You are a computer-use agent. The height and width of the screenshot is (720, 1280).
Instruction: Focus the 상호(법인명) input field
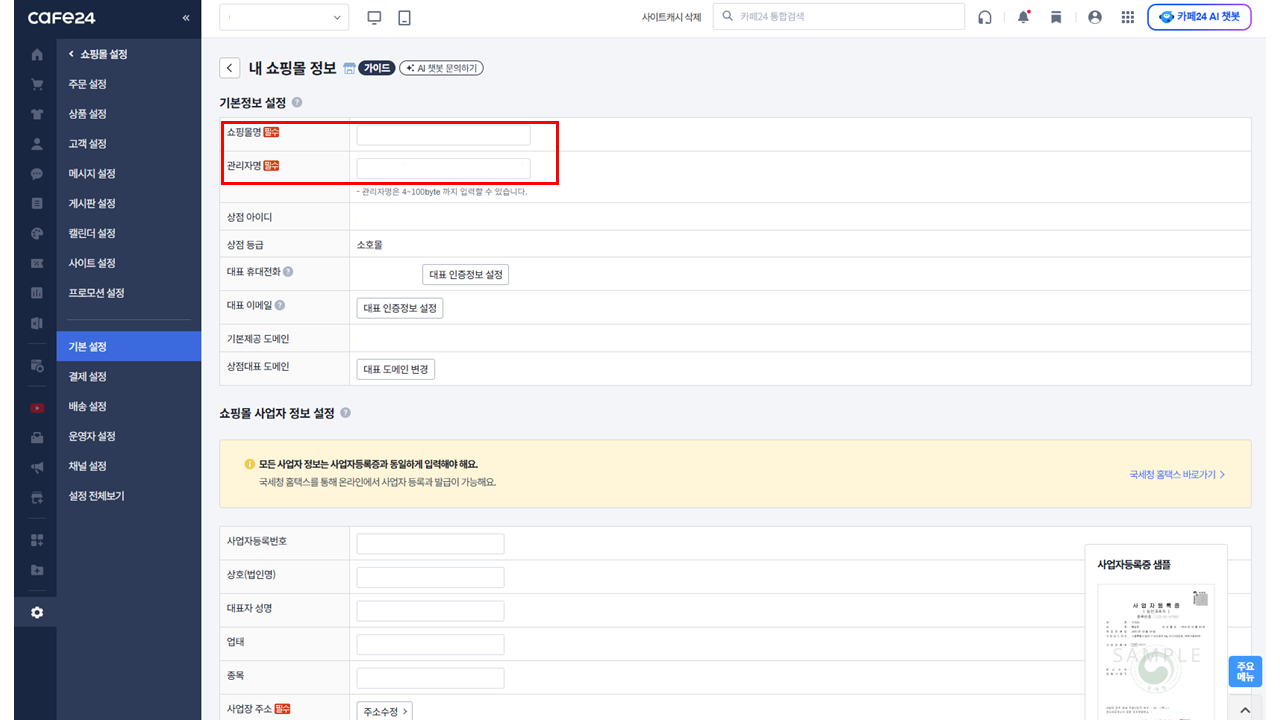point(431,577)
